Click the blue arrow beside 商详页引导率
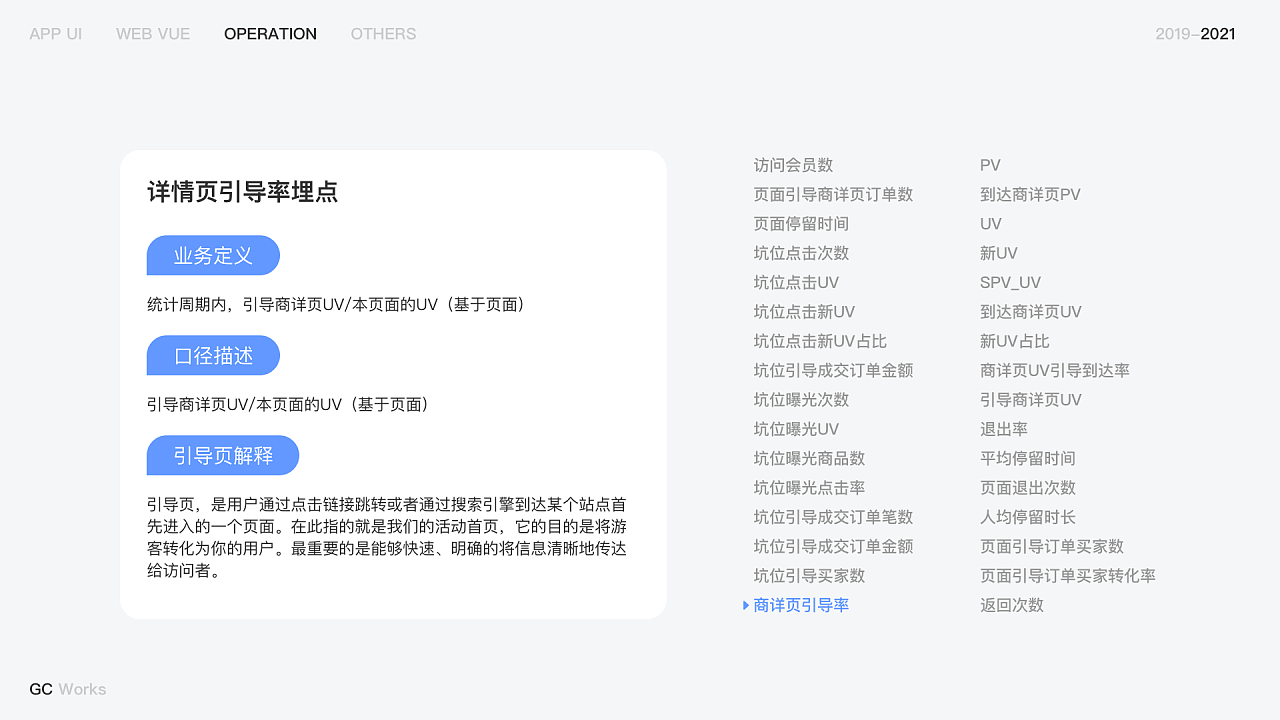Screen dimensions: 1280x720 [x=746, y=605]
